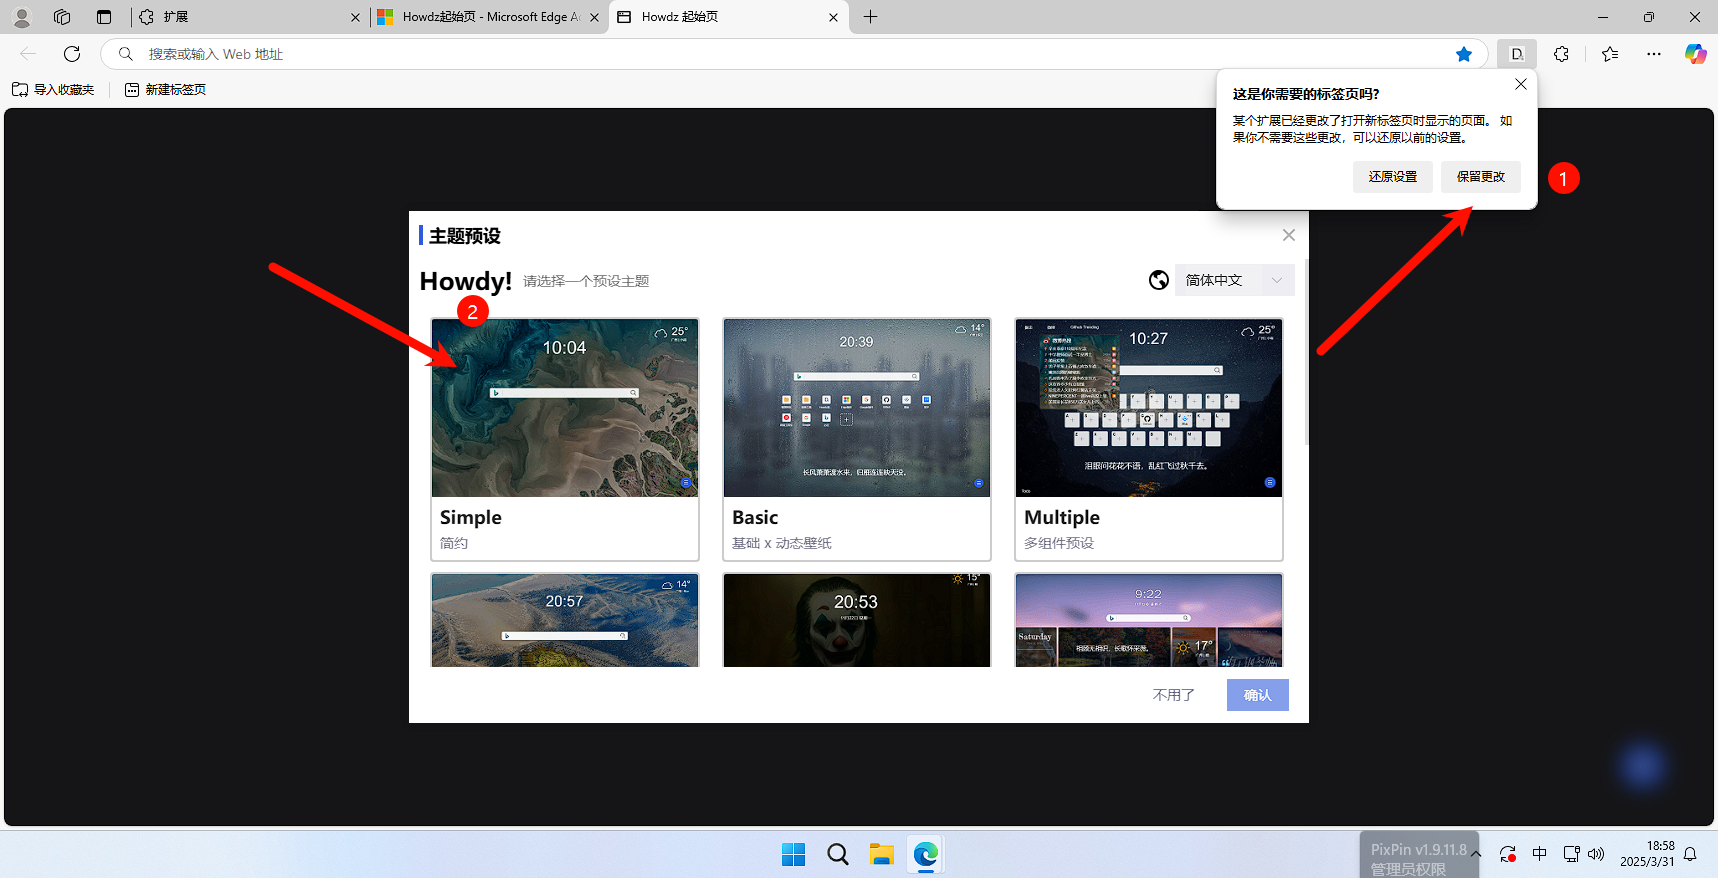
Task: Switch to Howdz起始页 Microsoft Edge Add-ons tab
Action: 488,17
